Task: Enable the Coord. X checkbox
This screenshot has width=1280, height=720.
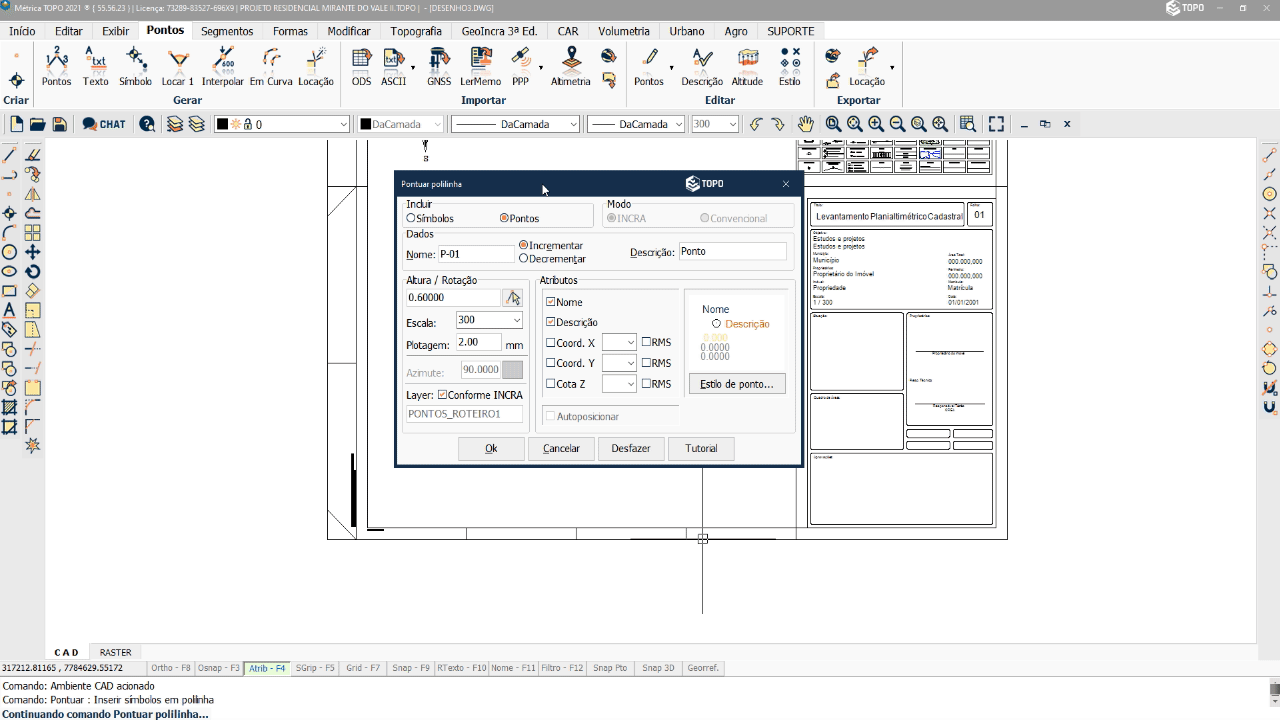Action: (x=551, y=343)
